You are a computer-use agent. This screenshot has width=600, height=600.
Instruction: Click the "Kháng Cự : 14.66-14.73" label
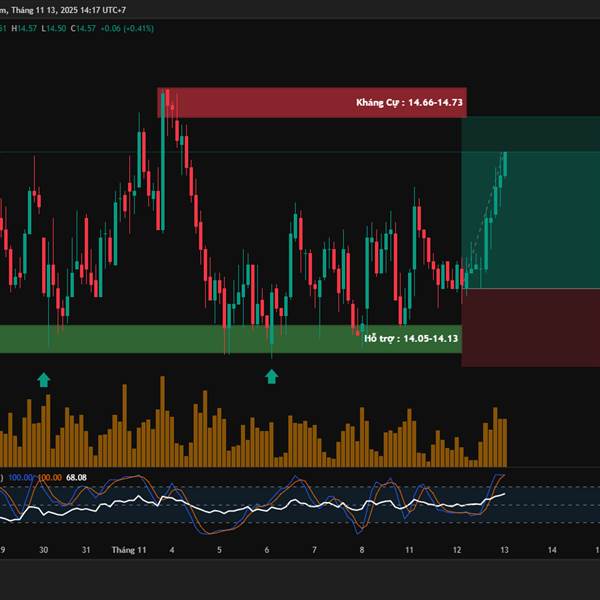(409, 103)
